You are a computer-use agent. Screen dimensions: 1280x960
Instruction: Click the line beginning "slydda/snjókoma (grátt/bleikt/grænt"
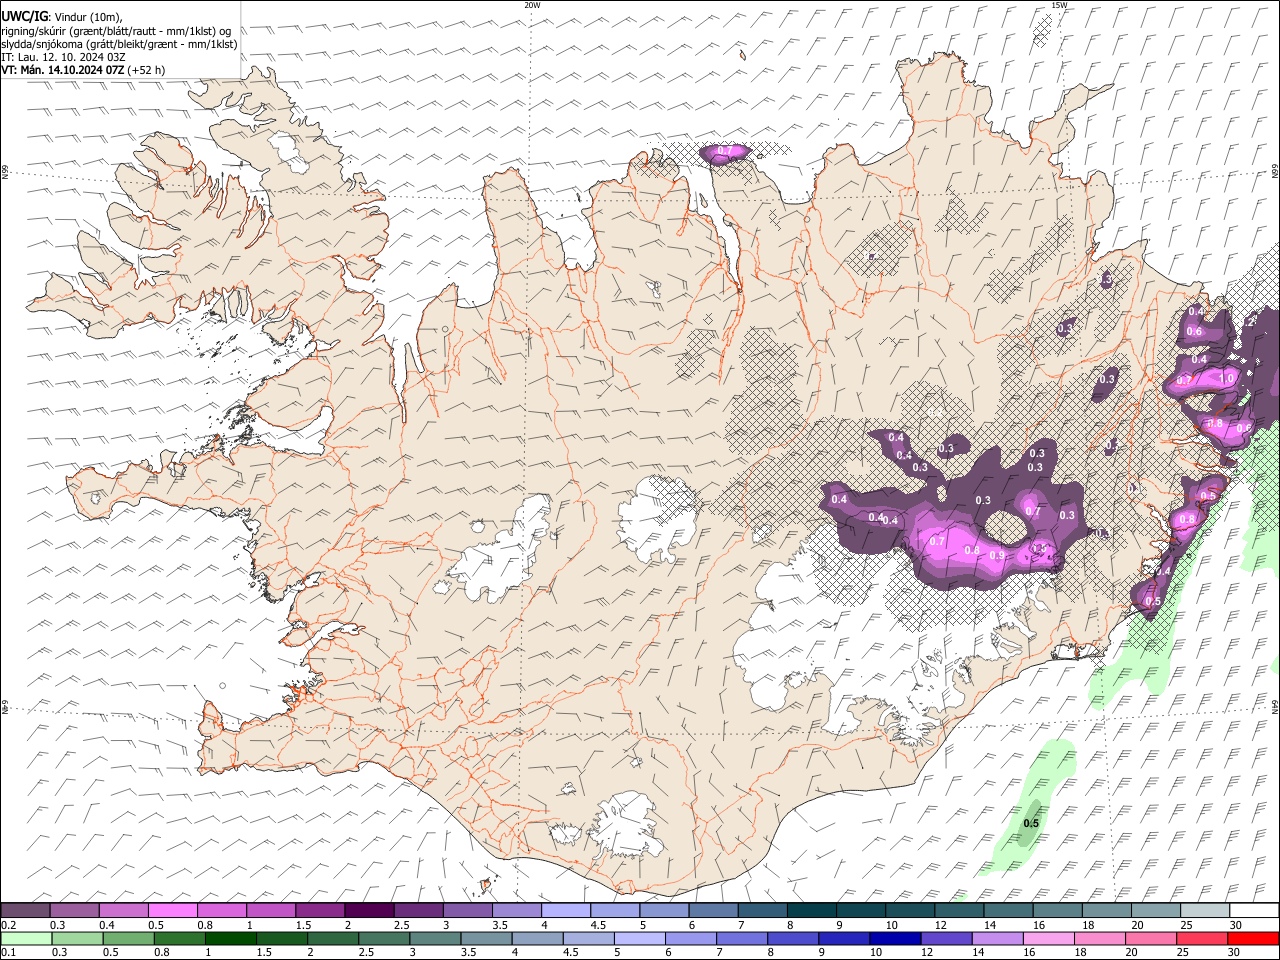(x=119, y=44)
